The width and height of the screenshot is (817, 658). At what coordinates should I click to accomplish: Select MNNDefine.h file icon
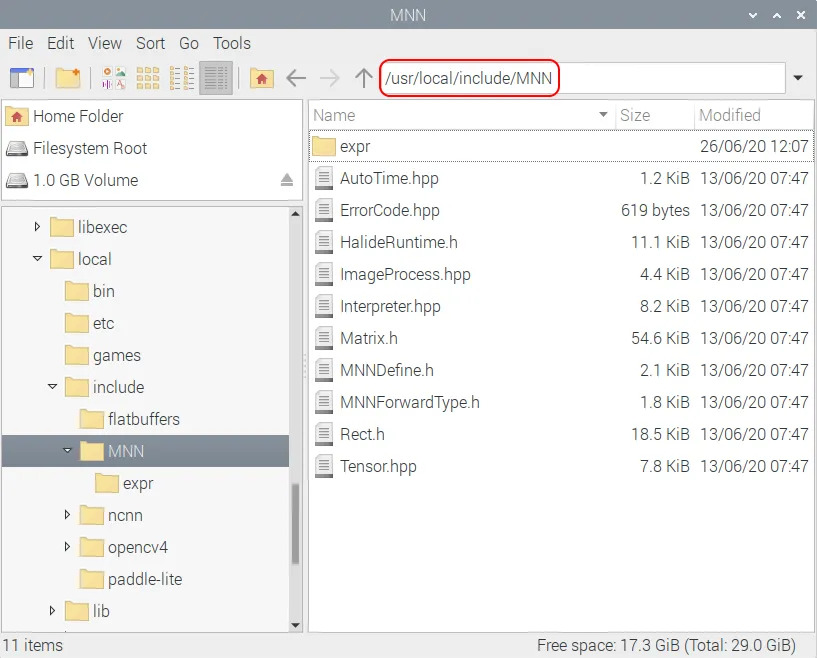(324, 370)
